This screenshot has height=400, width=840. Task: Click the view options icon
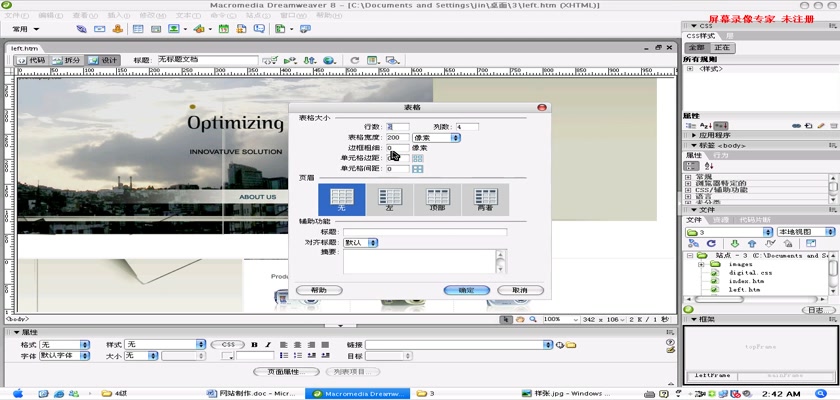click(372, 61)
